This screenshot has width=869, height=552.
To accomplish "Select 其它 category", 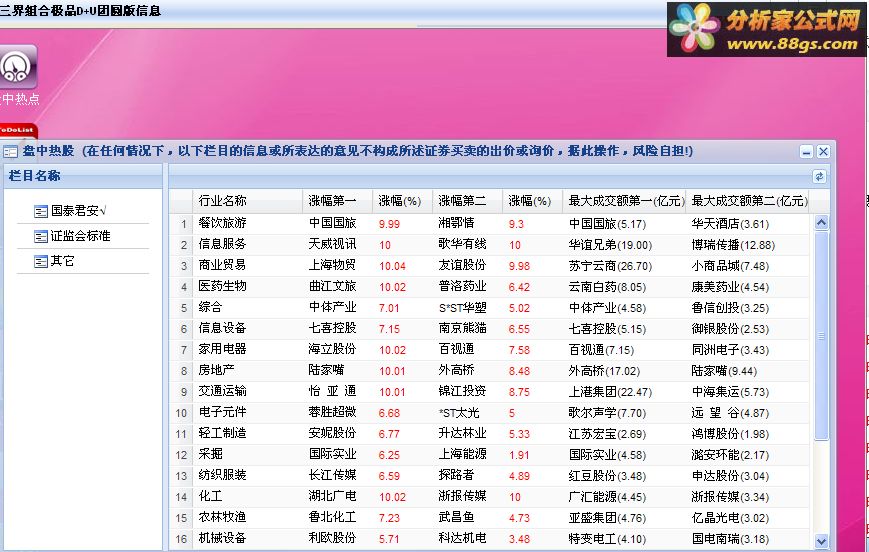I will (x=62, y=261).
